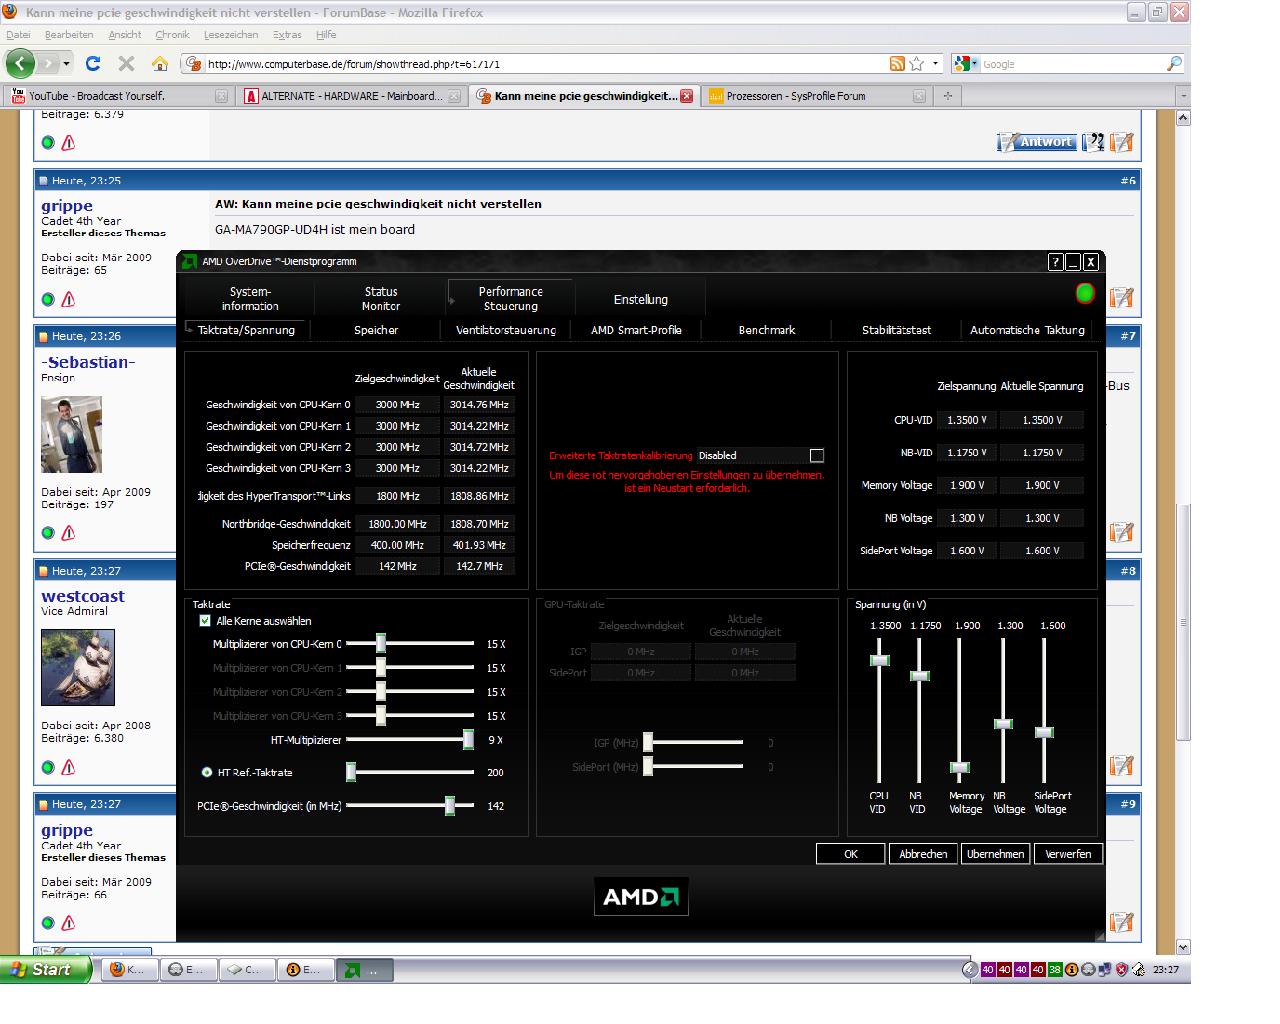The image size is (1280, 1024).
Task: Click green '38' temperature tray icon
Action: pos(1055,969)
